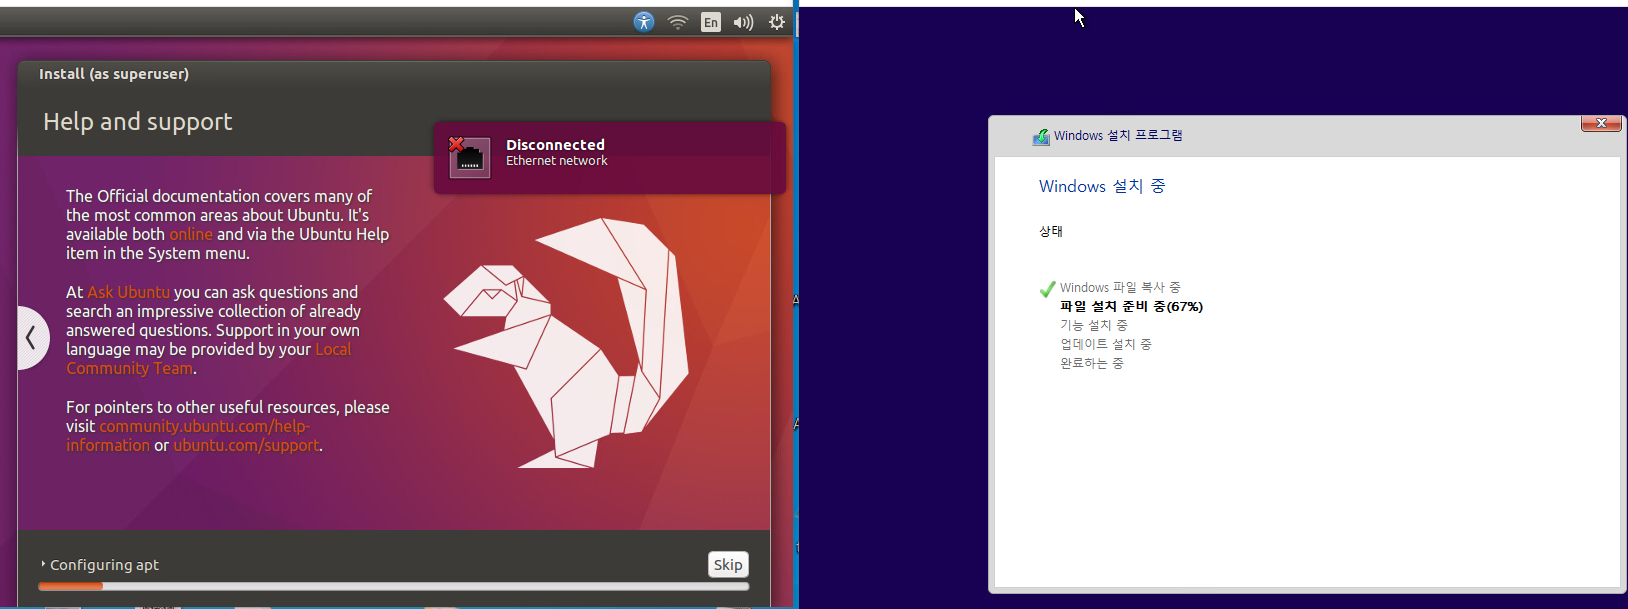Open the sound volume indicator
The width and height of the screenshot is (1628, 609).
(x=743, y=22)
